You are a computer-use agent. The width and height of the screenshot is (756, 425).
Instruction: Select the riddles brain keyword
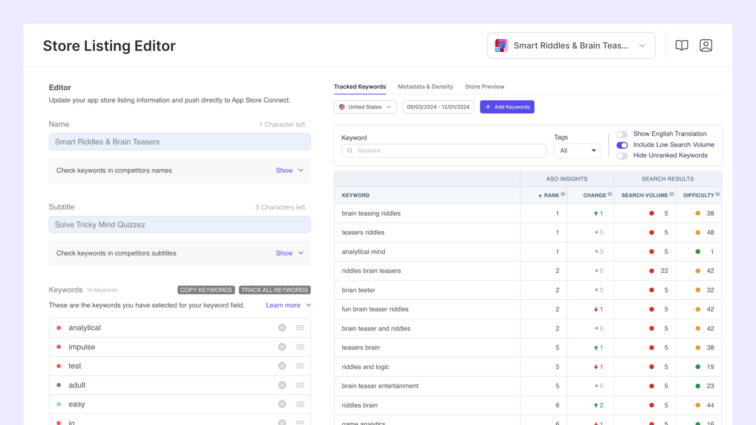click(359, 405)
